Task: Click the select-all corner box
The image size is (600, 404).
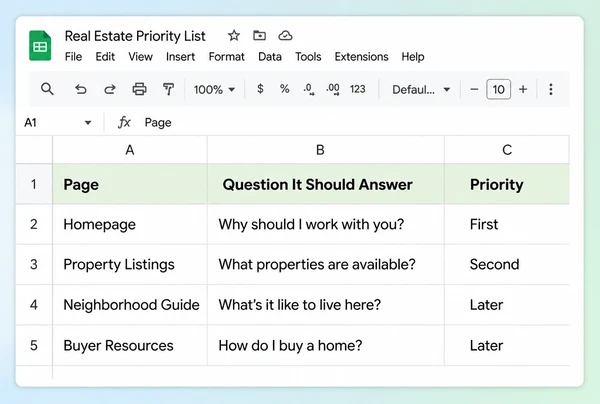Action: point(34,150)
